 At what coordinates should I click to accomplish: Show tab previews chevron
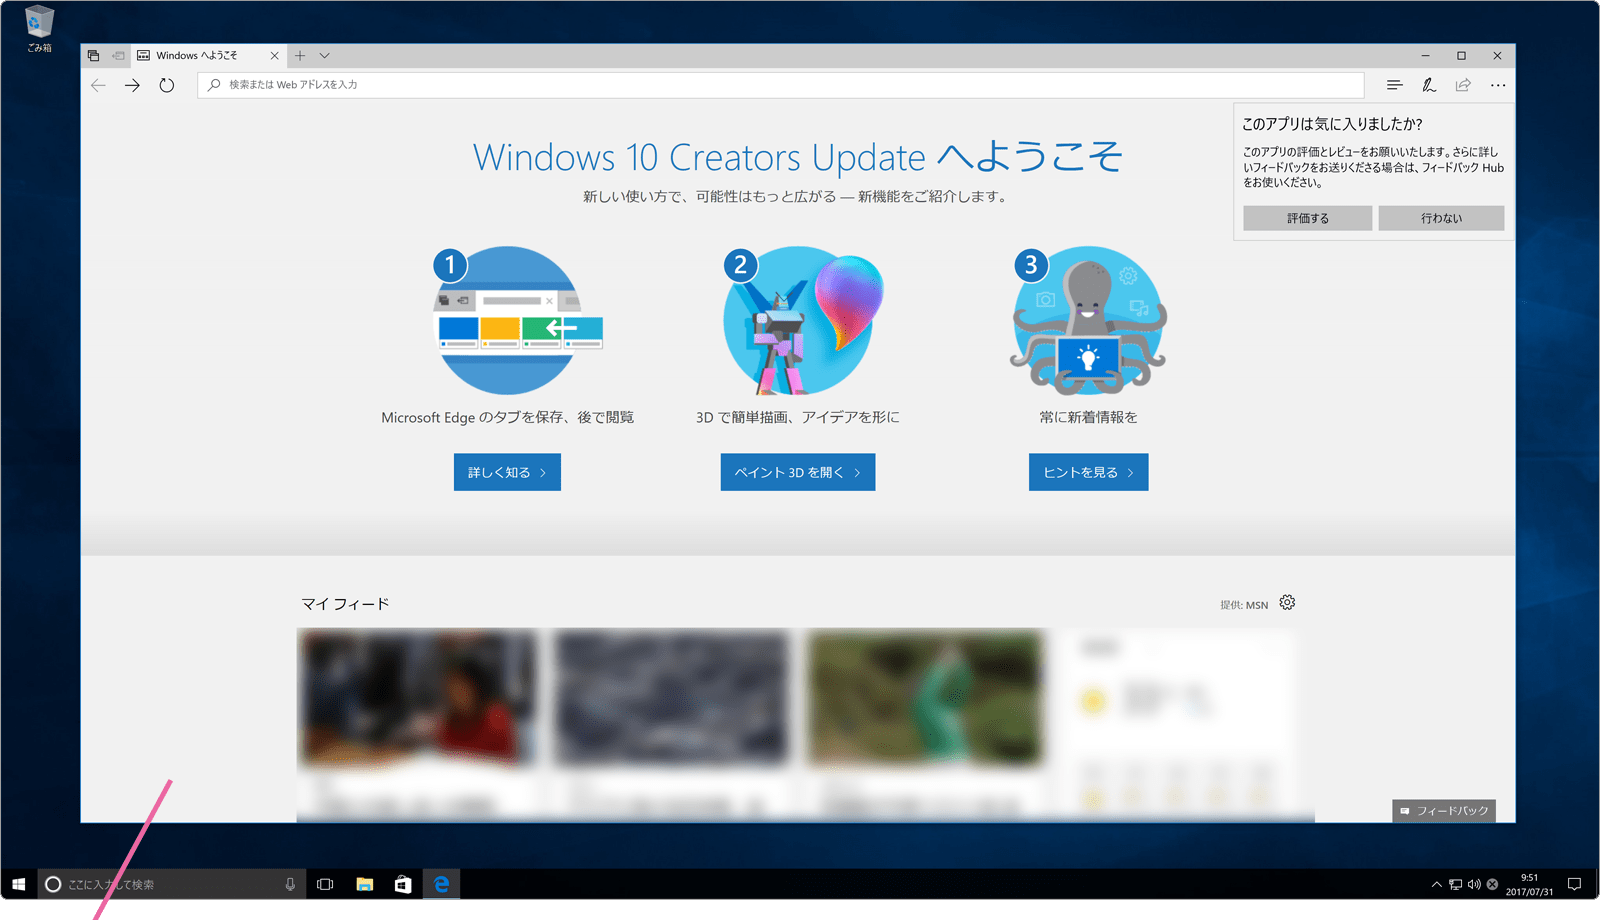[x=324, y=56]
